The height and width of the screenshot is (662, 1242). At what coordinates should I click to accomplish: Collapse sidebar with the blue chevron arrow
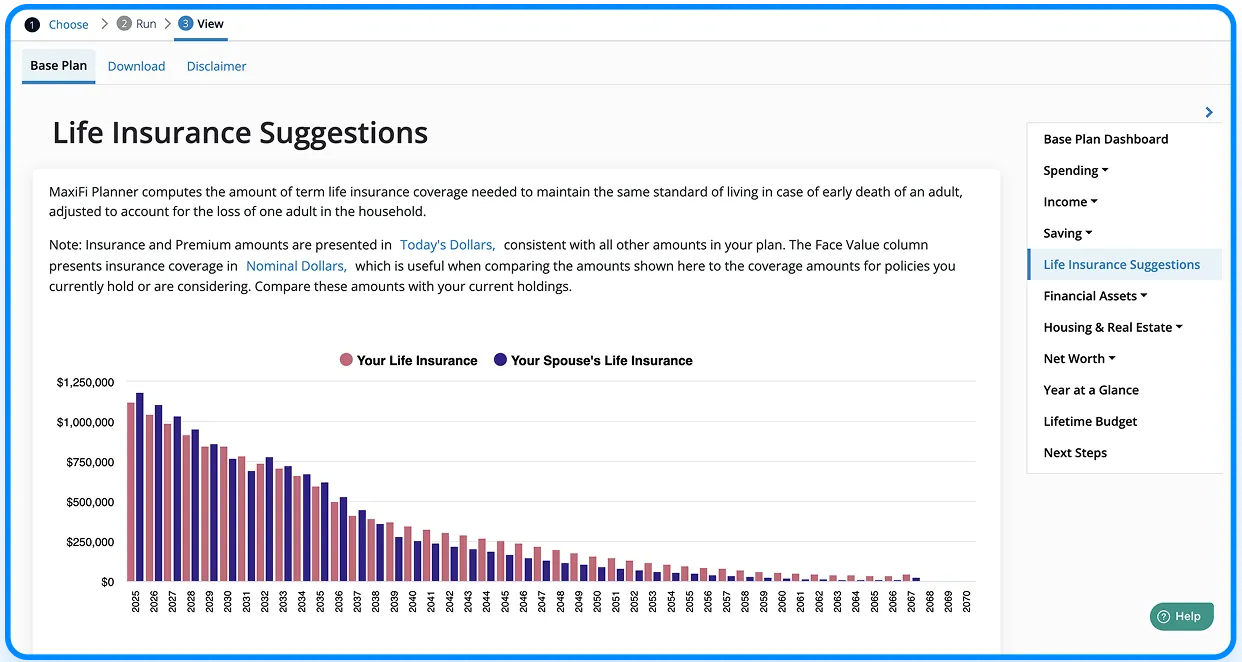point(1209,112)
